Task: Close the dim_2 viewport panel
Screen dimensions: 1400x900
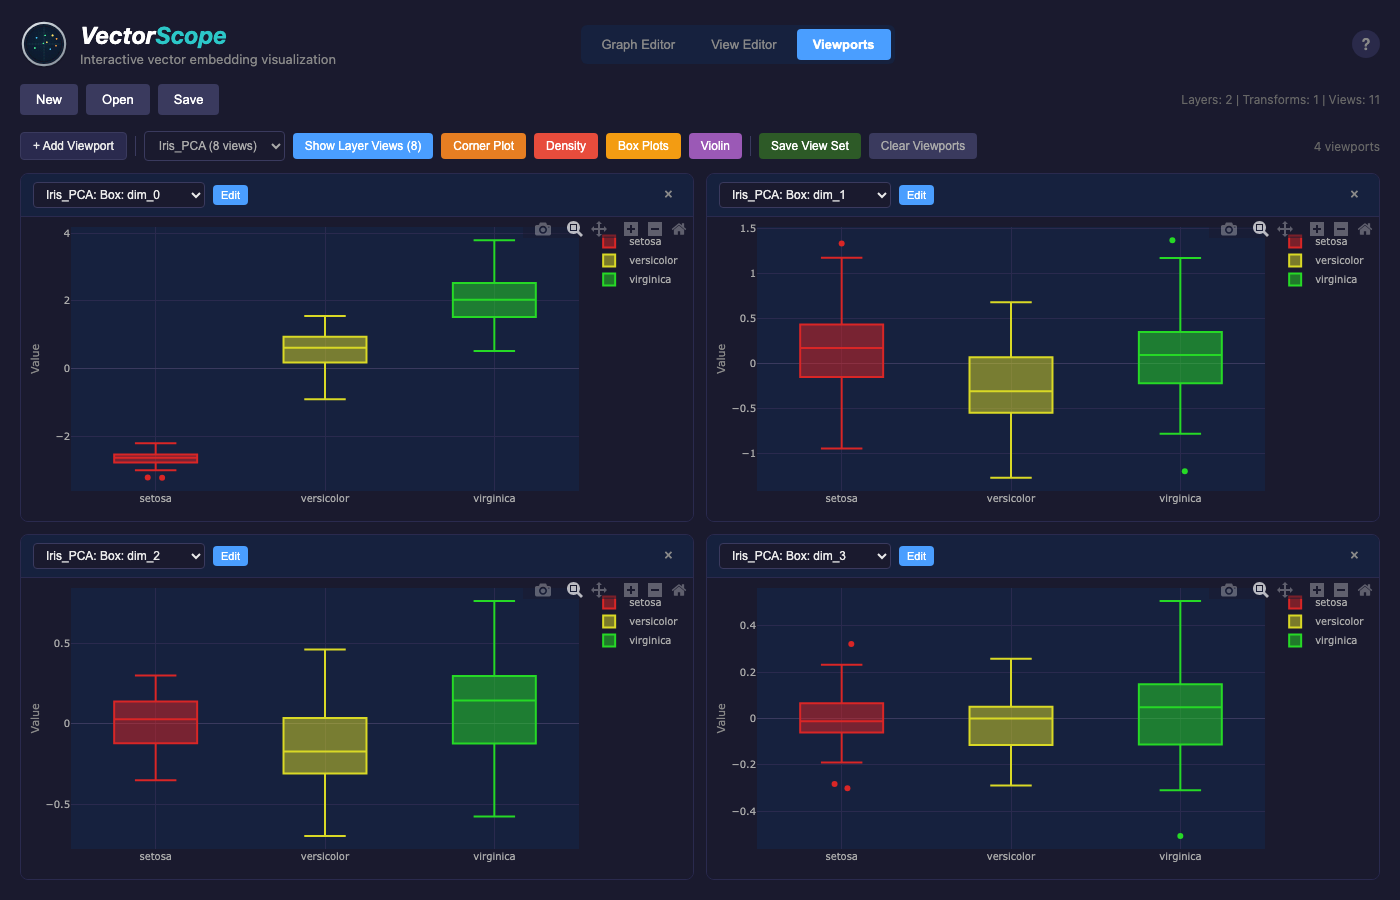Action: coord(668,555)
